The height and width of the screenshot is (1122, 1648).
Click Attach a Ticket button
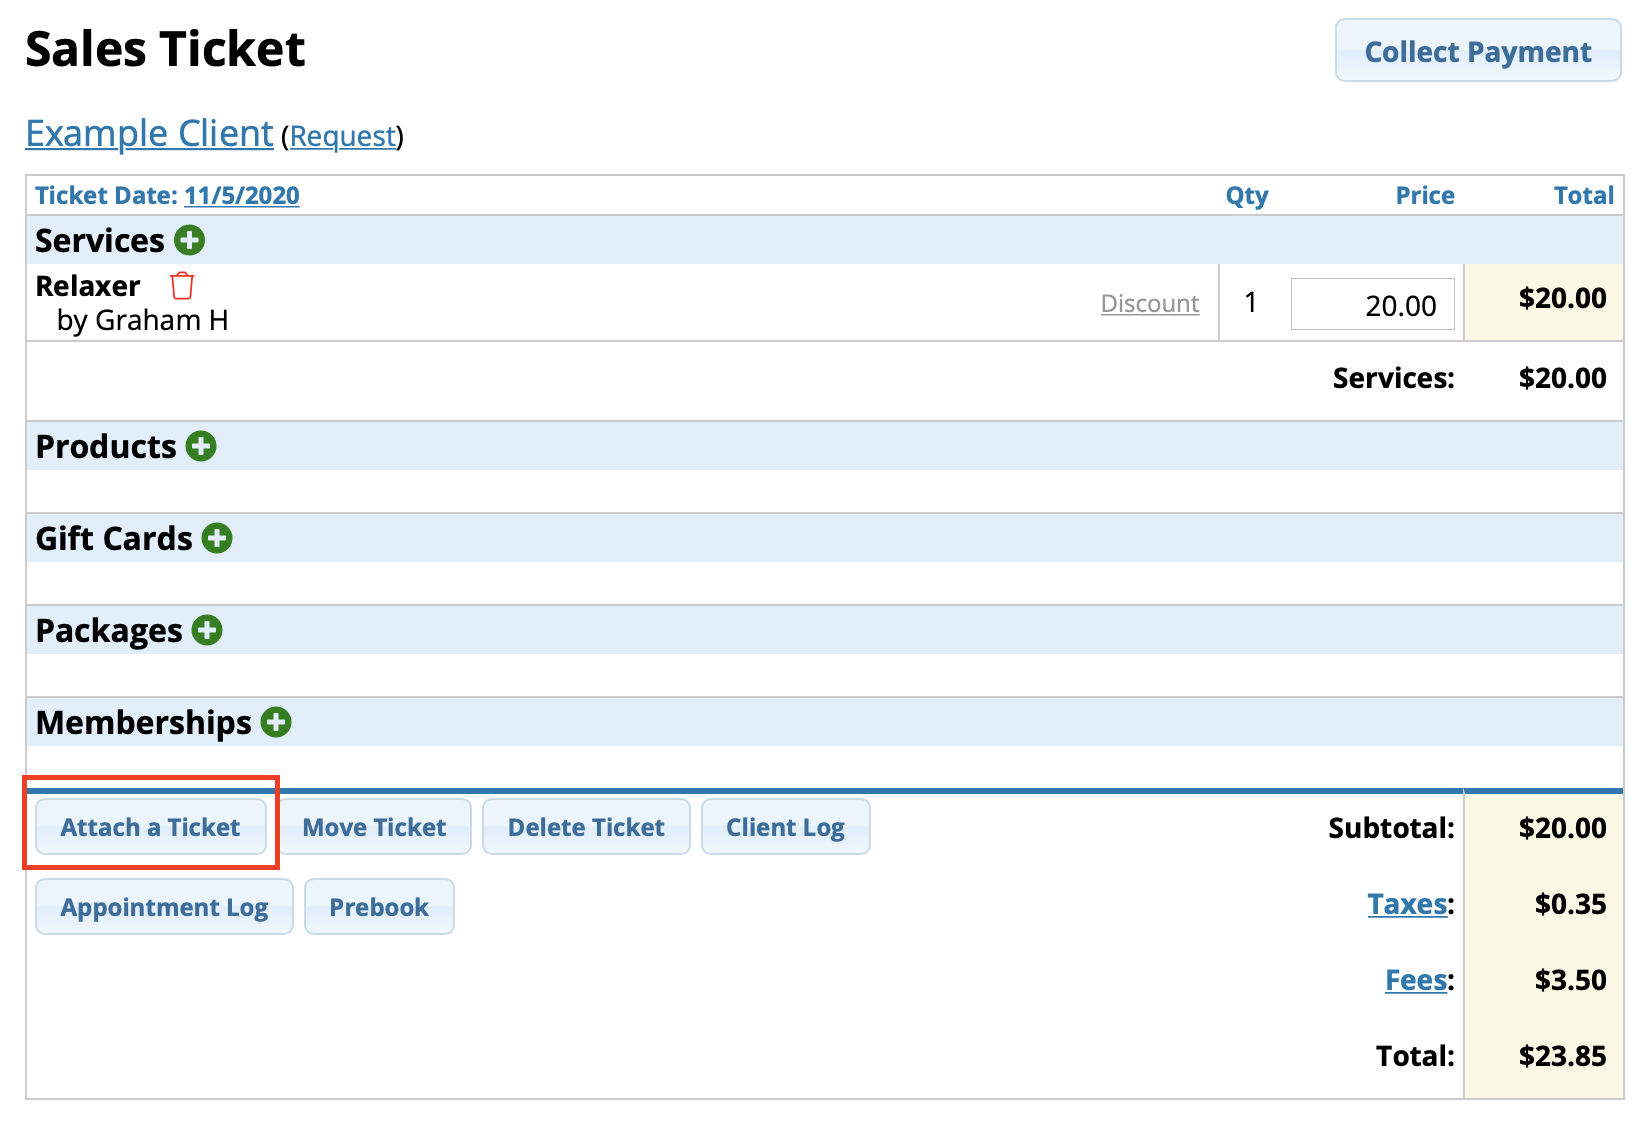(x=151, y=827)
